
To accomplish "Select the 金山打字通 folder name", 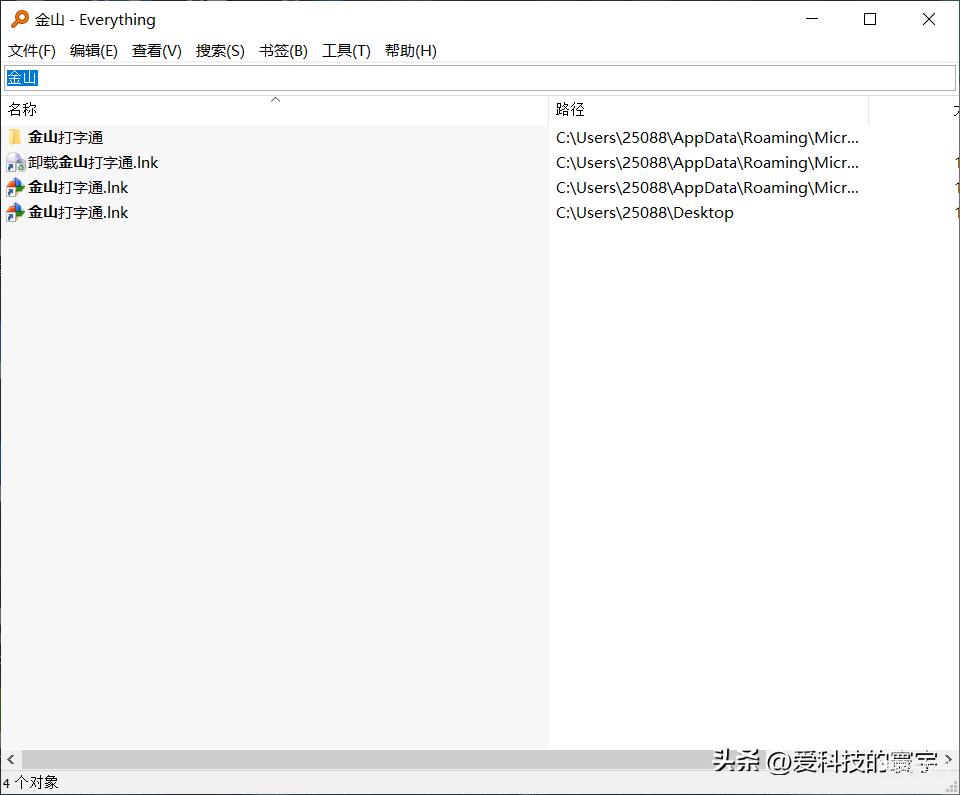I will click(66, 137).
